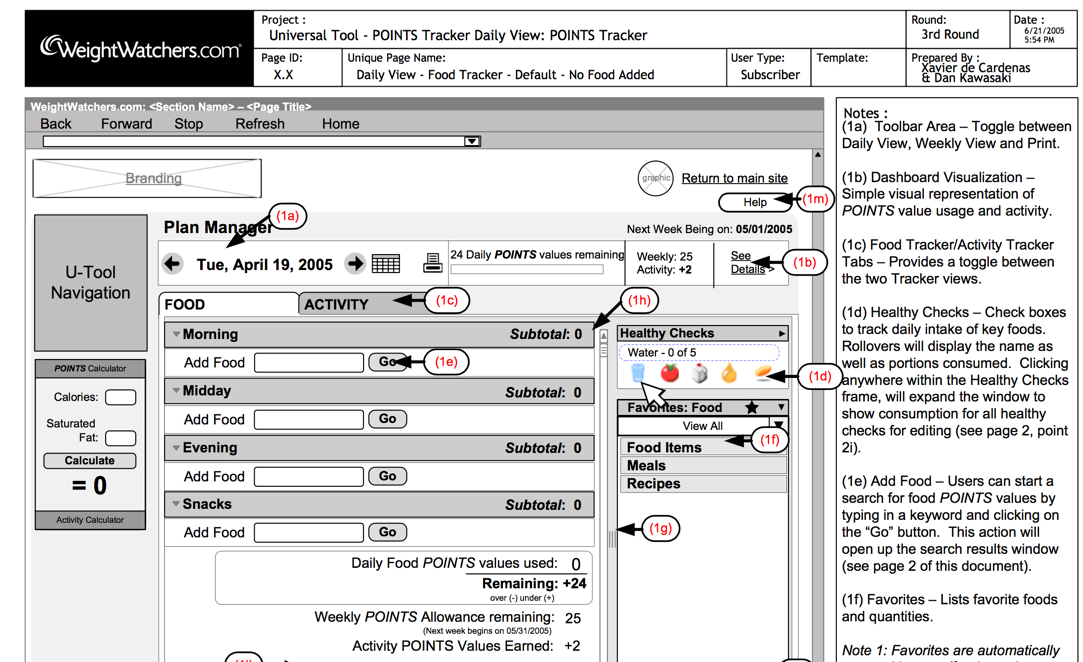This screenshot has width=1083, height=662.
Task: Open the View All dropdown
Action: point(778,425)
